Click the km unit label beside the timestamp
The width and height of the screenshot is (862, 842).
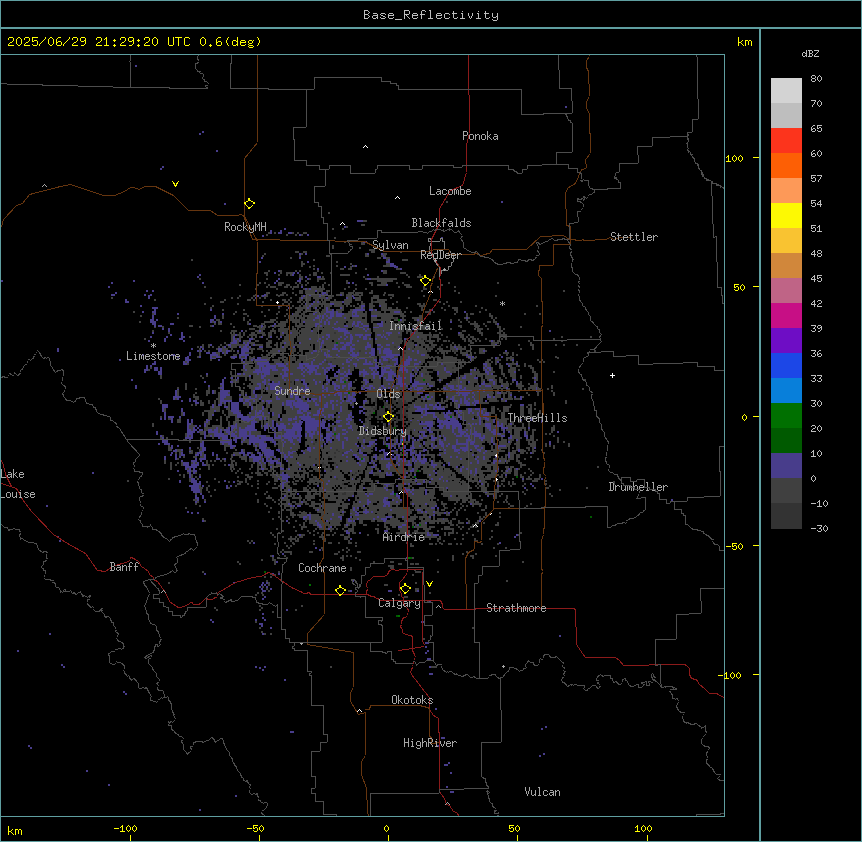tap(744, 42)
